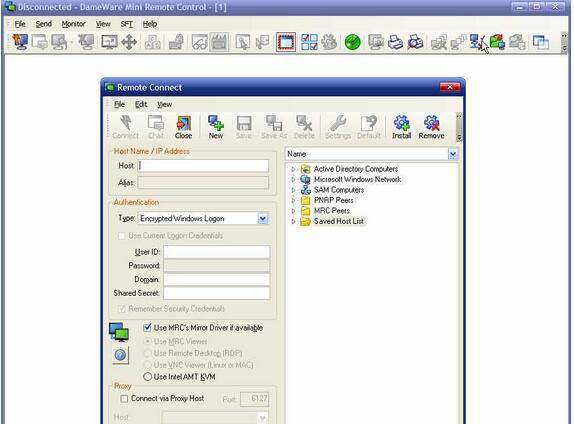Click the New host entry icon
Screen dimensions: 574x424
(216, 127)
